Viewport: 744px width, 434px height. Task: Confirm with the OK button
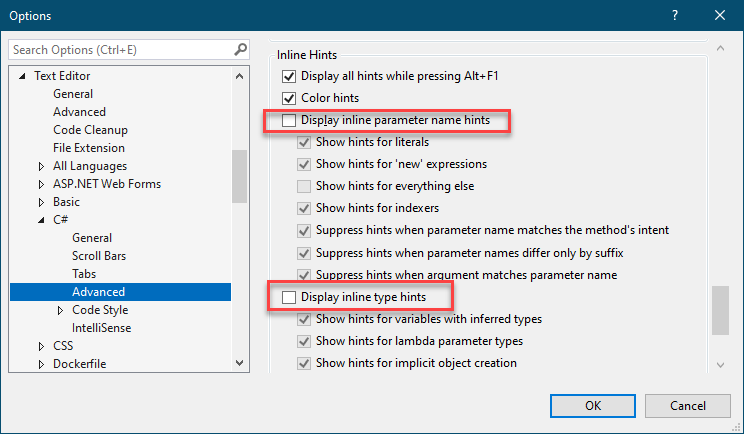point(593,406)
